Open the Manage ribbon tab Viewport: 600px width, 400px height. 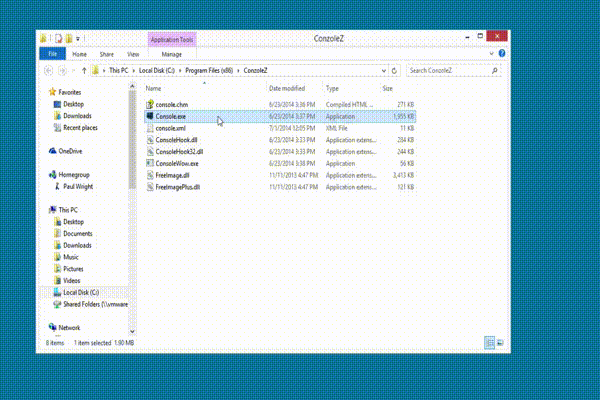[171, 54]
